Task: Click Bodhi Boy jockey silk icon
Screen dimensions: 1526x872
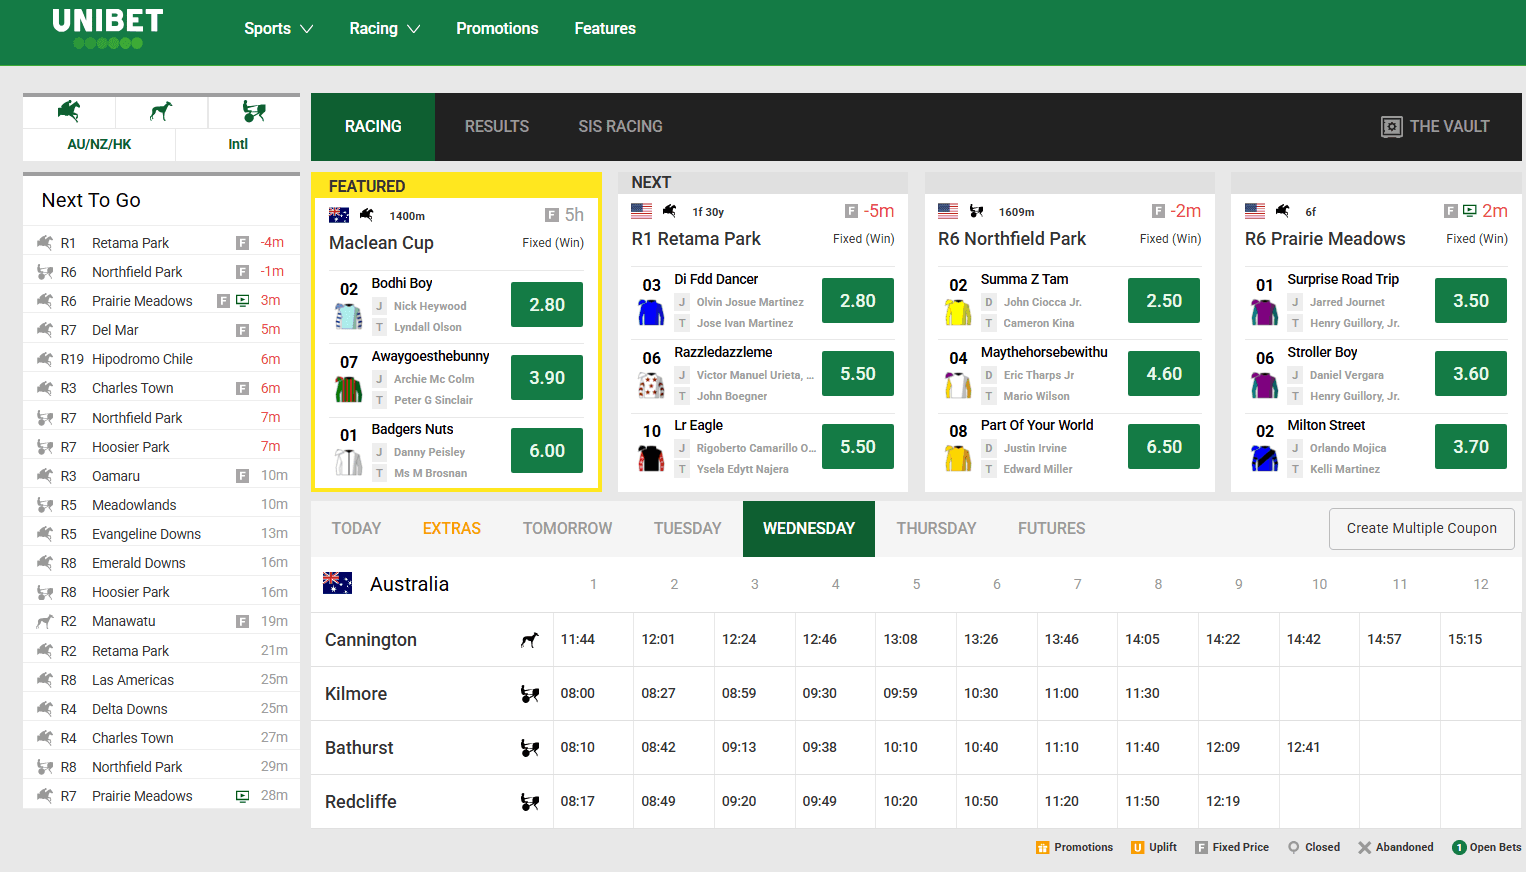Action: tap(348, 316)
